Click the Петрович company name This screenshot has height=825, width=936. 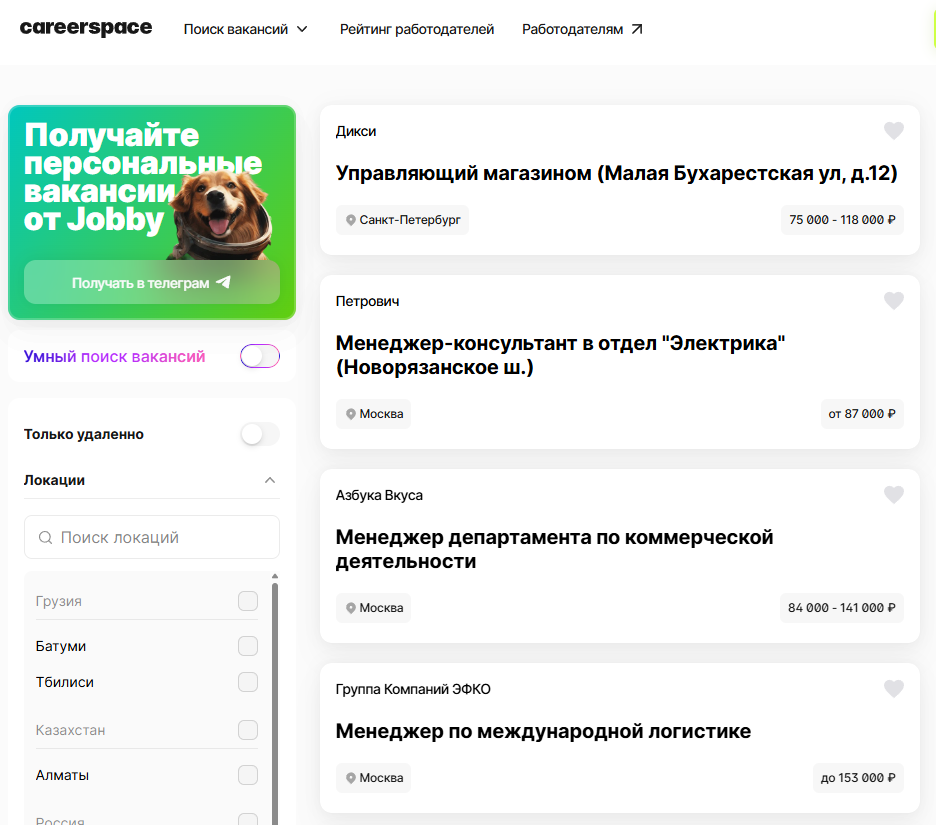pyautogui.click(x=367, y=301)
